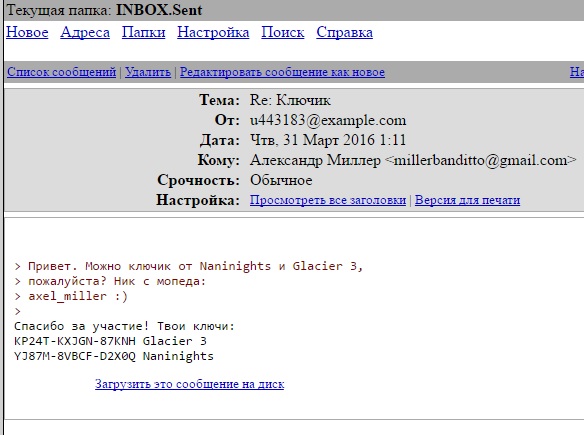Image resolution: width=584 pixels, height=435 pixels.
Task: Click Редактировать сообщение как новое
Action: [x=282, y=72]
